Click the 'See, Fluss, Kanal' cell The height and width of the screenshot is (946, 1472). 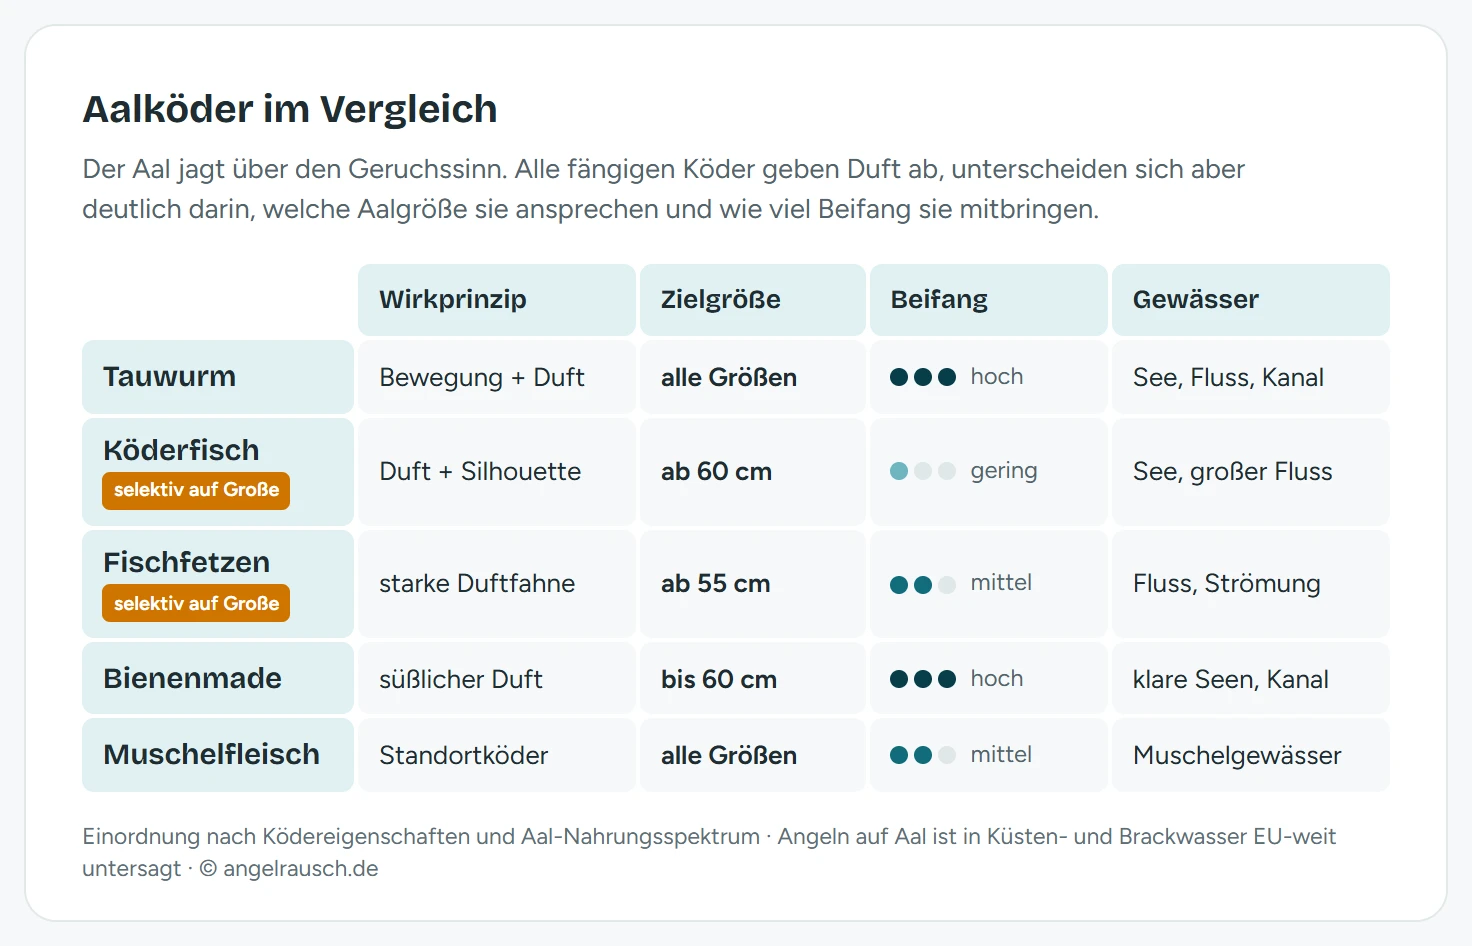[1251, 377]
